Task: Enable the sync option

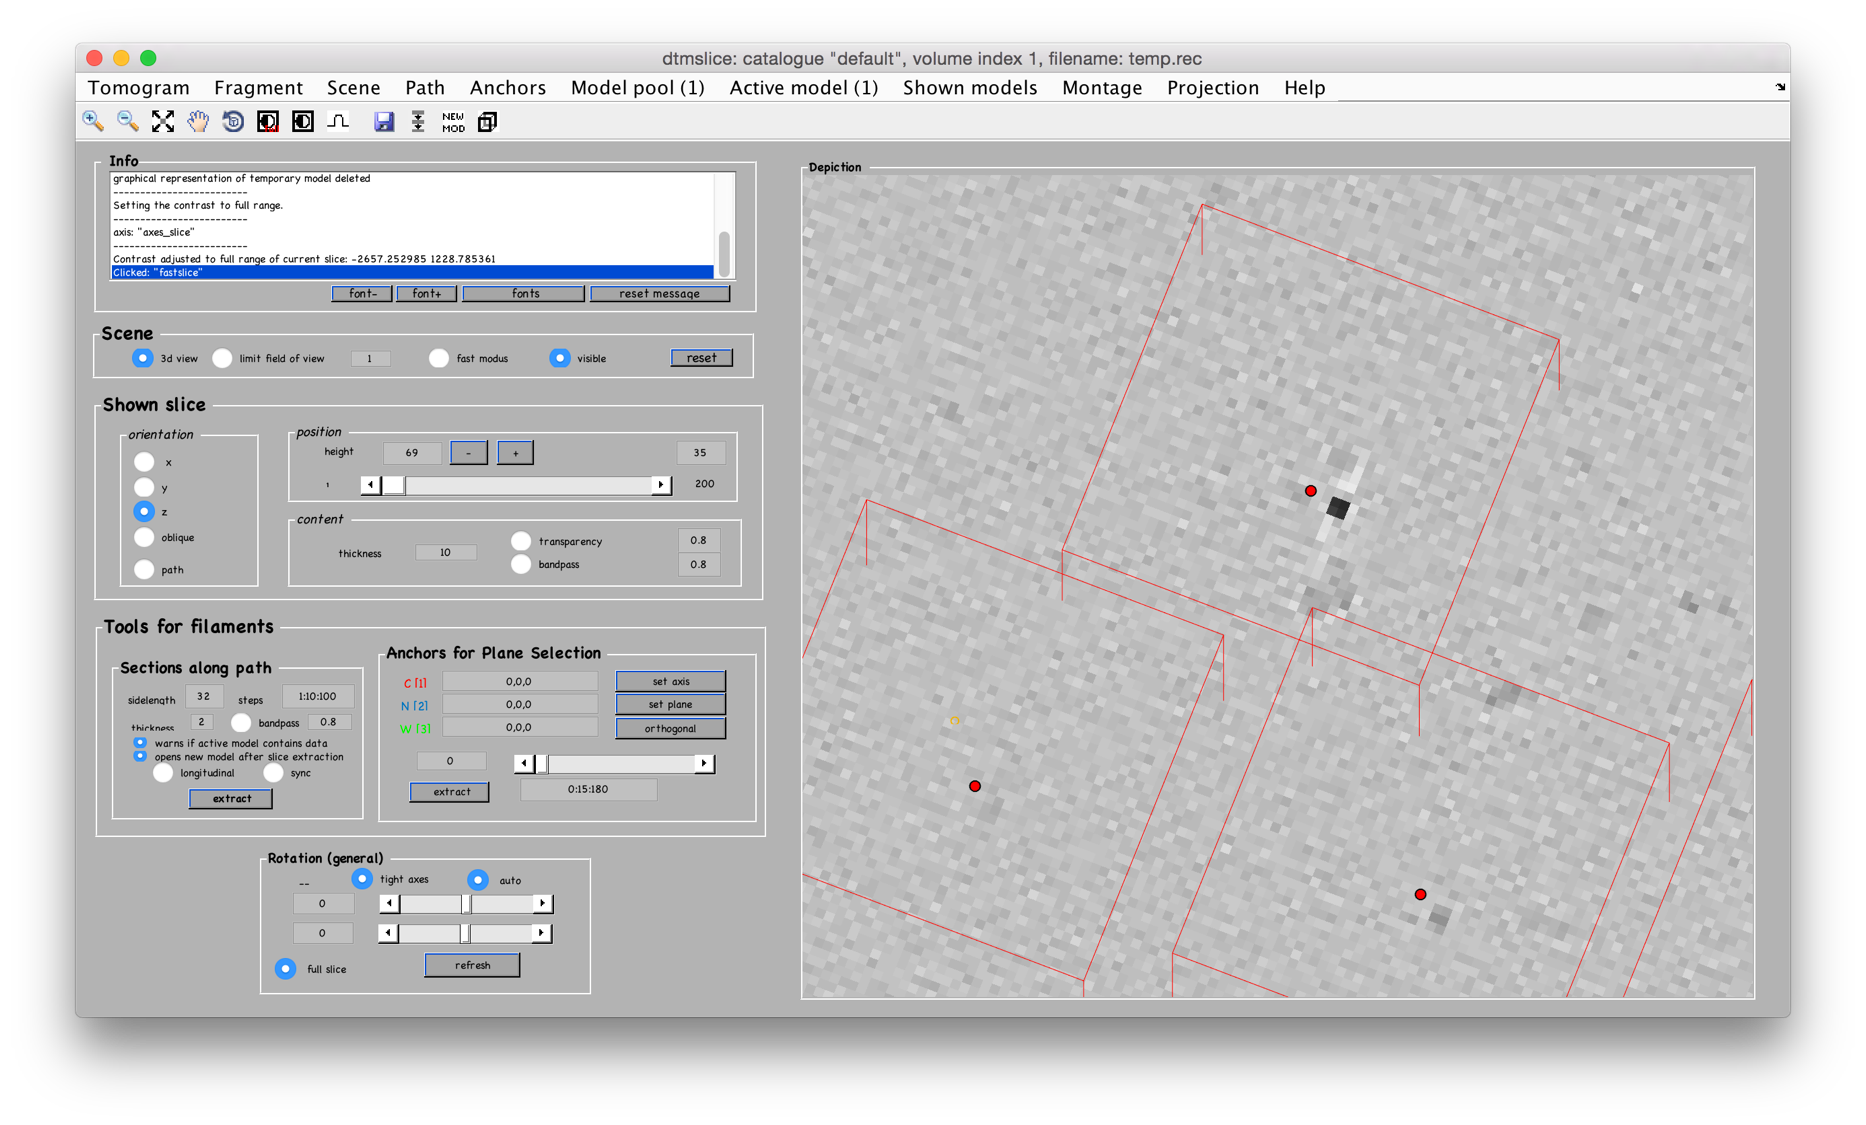Action: [273, 773]
